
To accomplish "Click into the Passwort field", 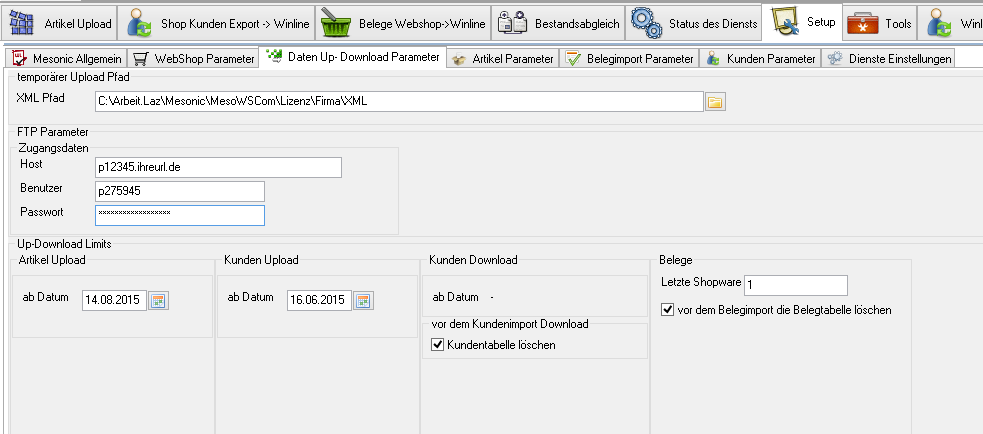I will 180,214.
